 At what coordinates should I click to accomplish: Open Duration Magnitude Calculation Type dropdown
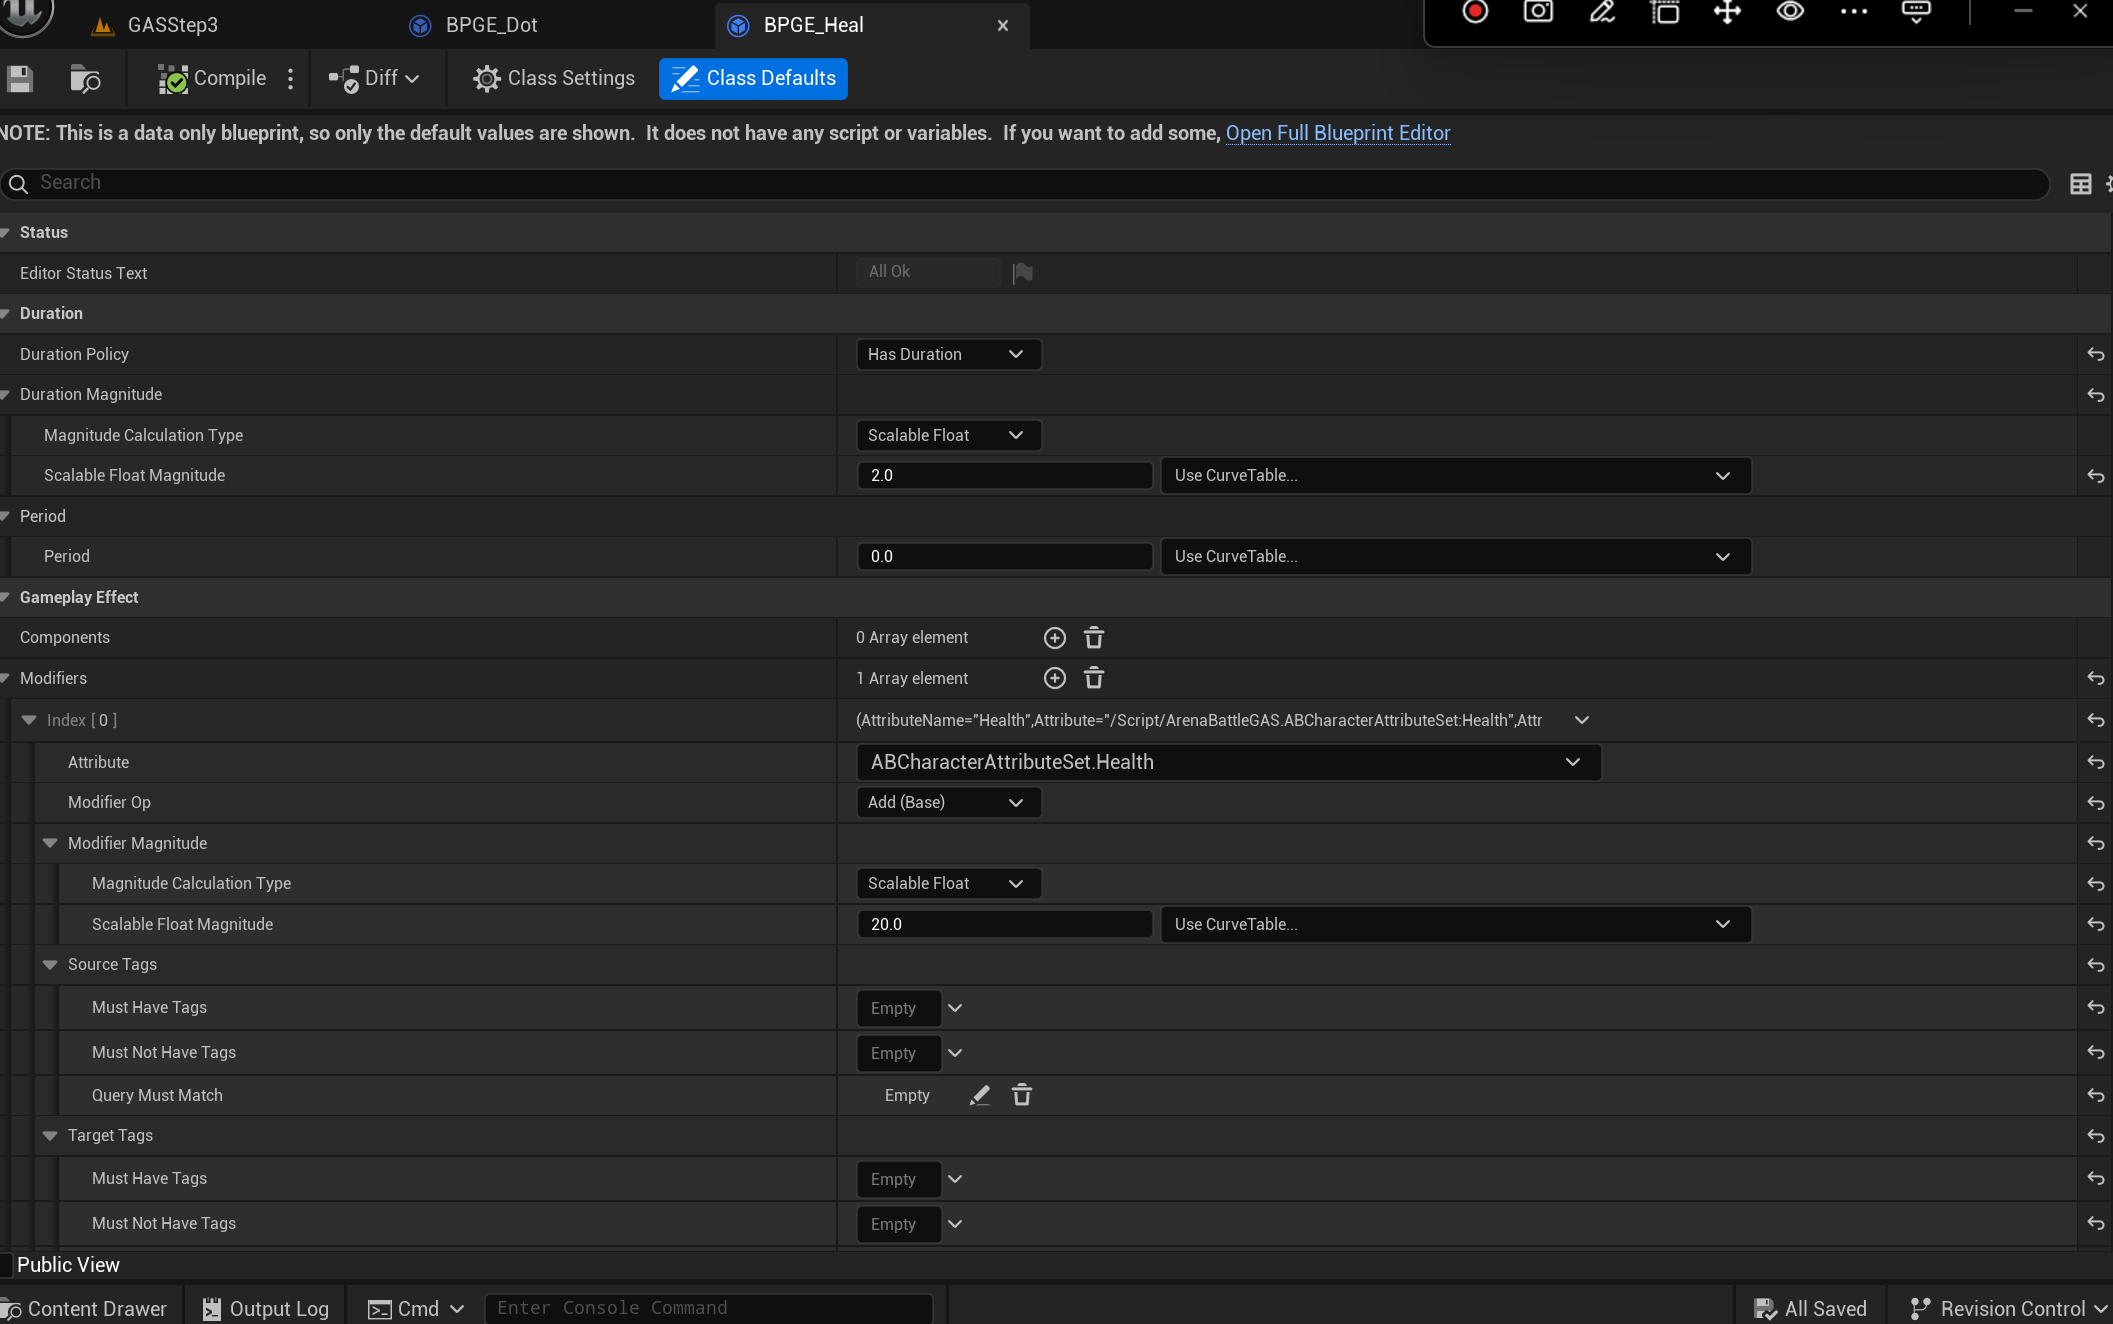point(948,435)
